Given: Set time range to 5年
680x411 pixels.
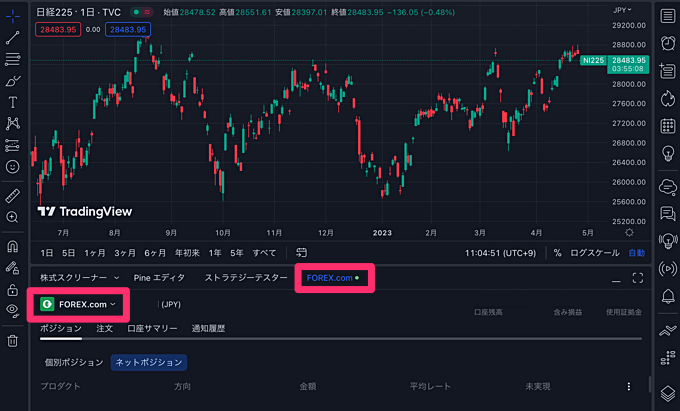Looking at the screenshot, I should point(237,253).
